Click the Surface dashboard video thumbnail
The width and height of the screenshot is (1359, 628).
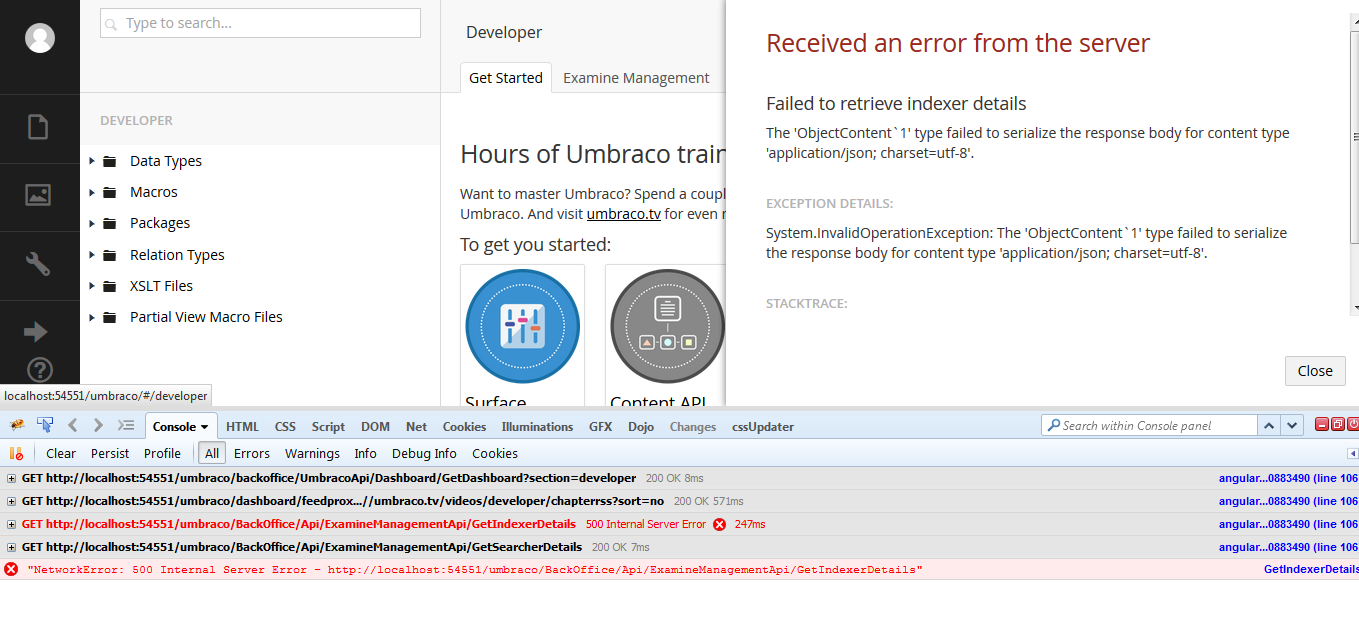[x=523, y=327]
